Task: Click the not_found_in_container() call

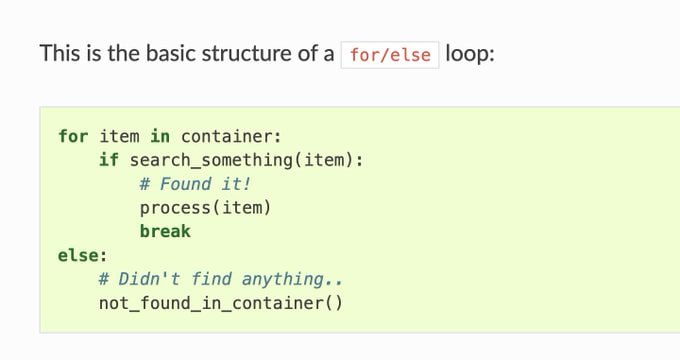Action: click(221, 303)
